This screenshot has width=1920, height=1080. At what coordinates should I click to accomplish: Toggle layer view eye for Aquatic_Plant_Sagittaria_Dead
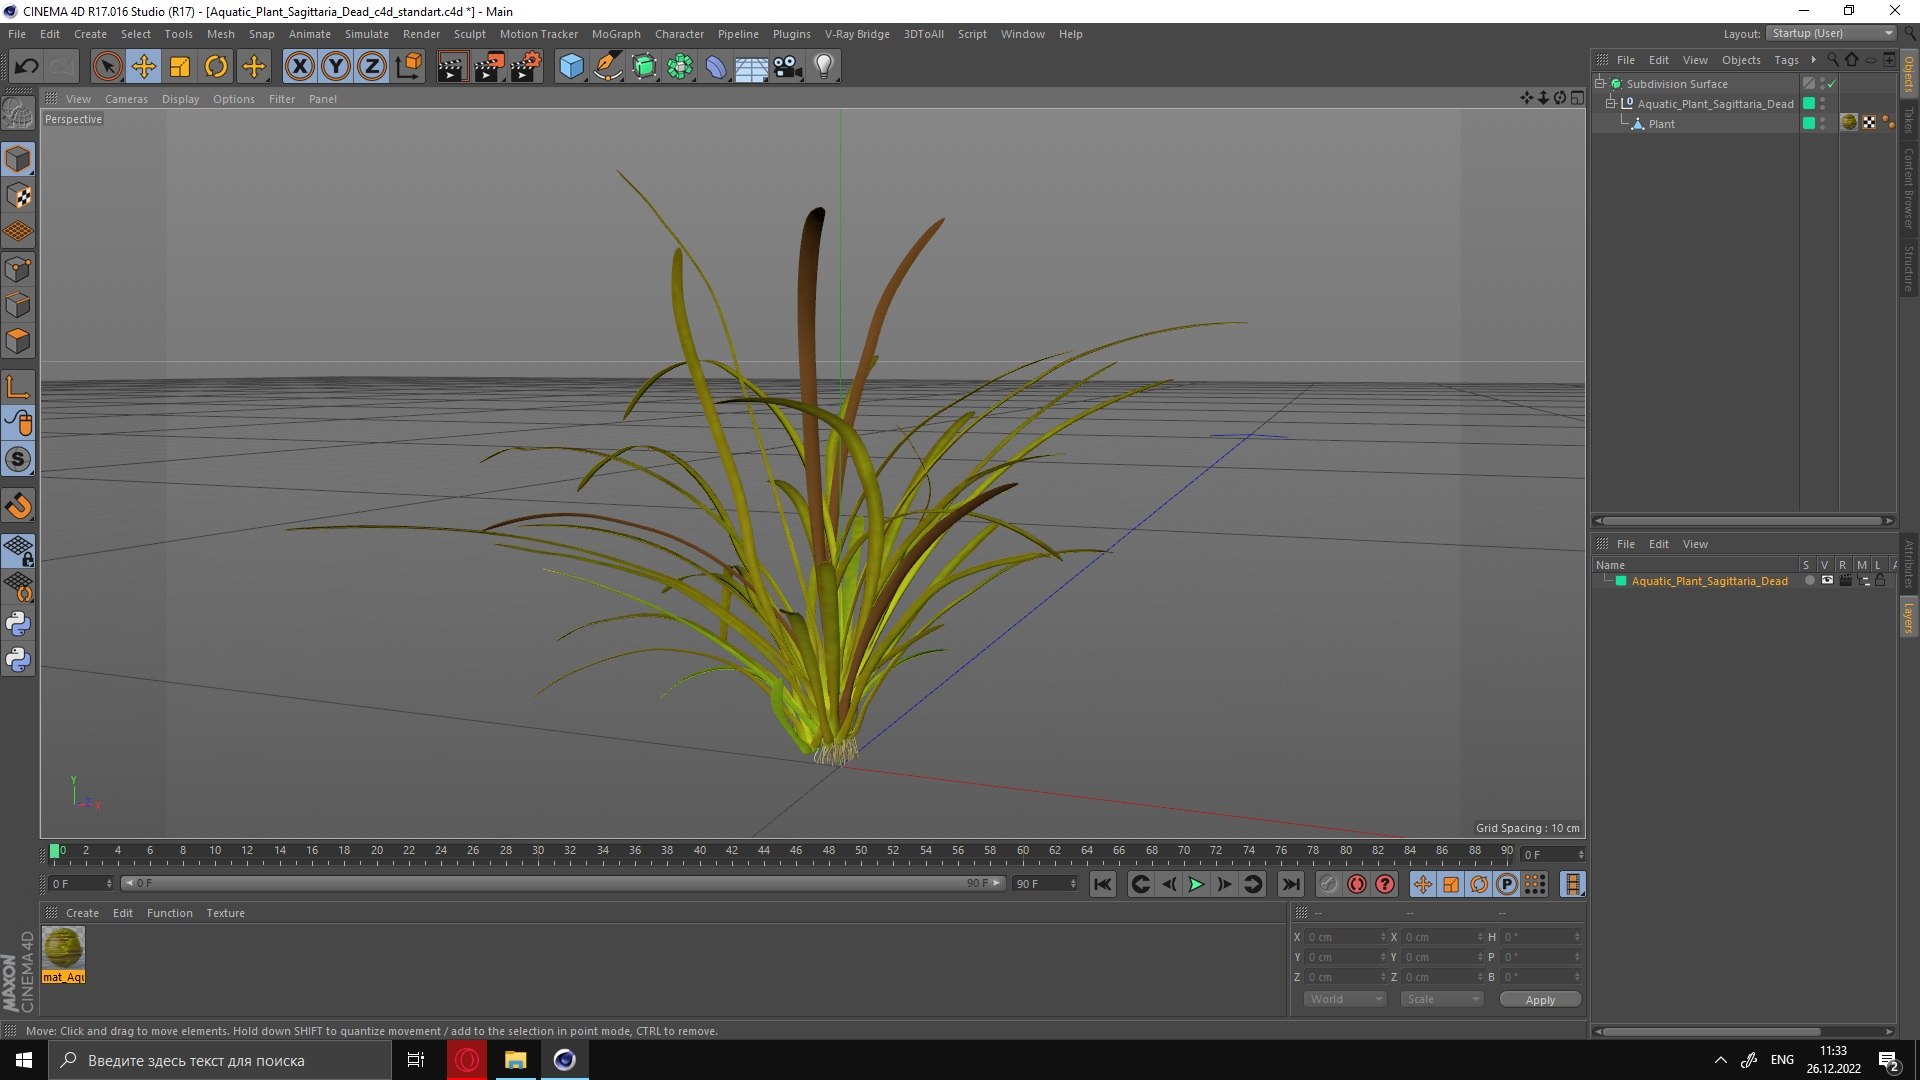(x=1827, y=581)
